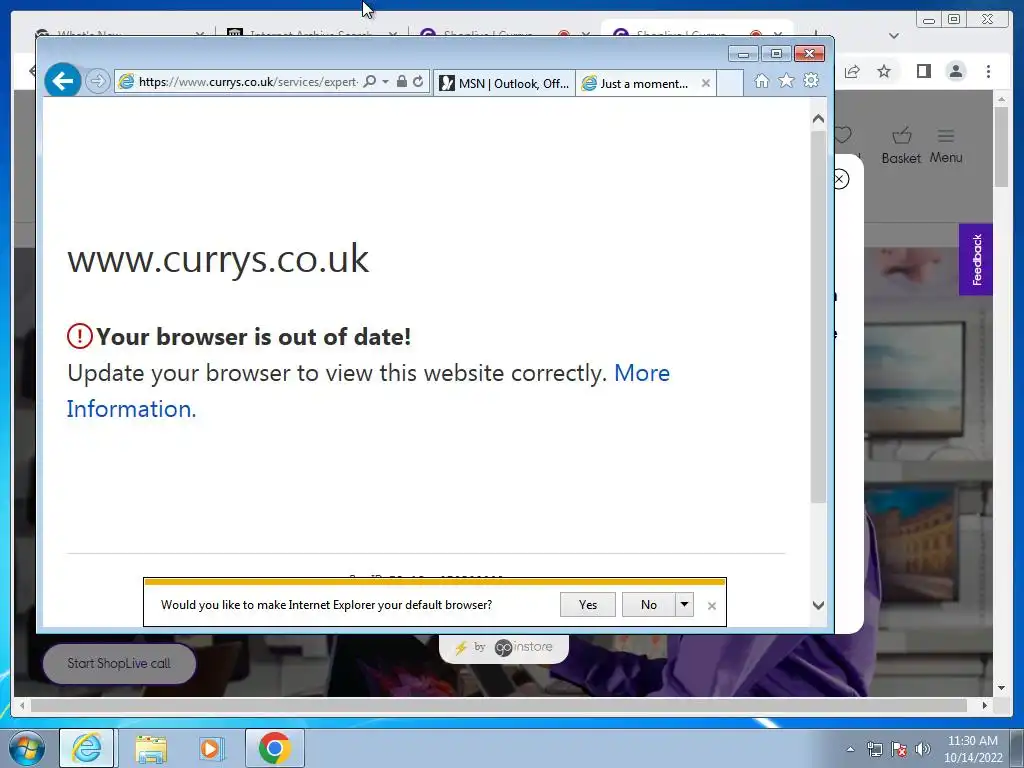This screenshot has height=768, width=1024.
Task: Click Chrome horizontal scrollbar right arrow
Action: (x=985, y=705)
